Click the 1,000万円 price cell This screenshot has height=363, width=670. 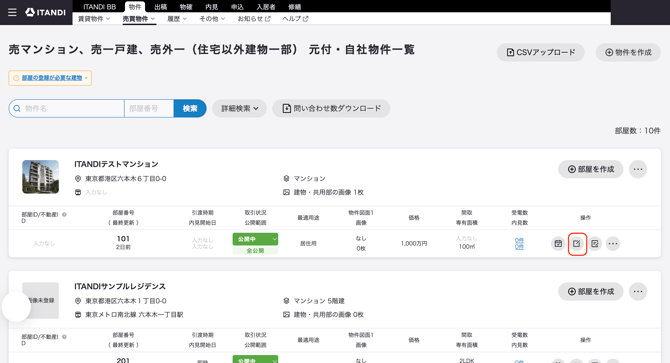click(x=414, y=243)
